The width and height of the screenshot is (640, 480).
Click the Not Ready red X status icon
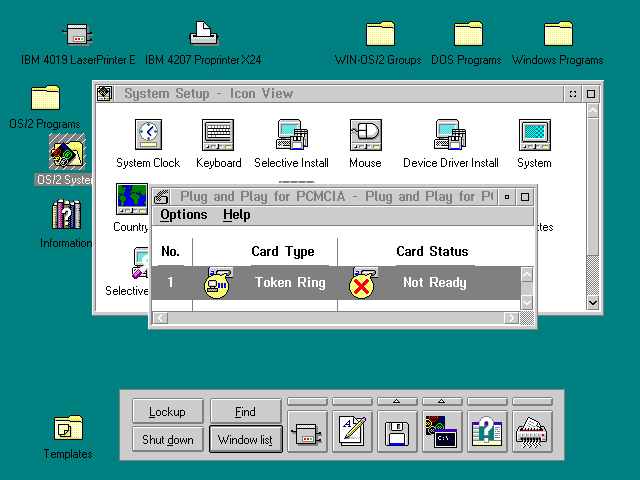click(x=363, y=282)
